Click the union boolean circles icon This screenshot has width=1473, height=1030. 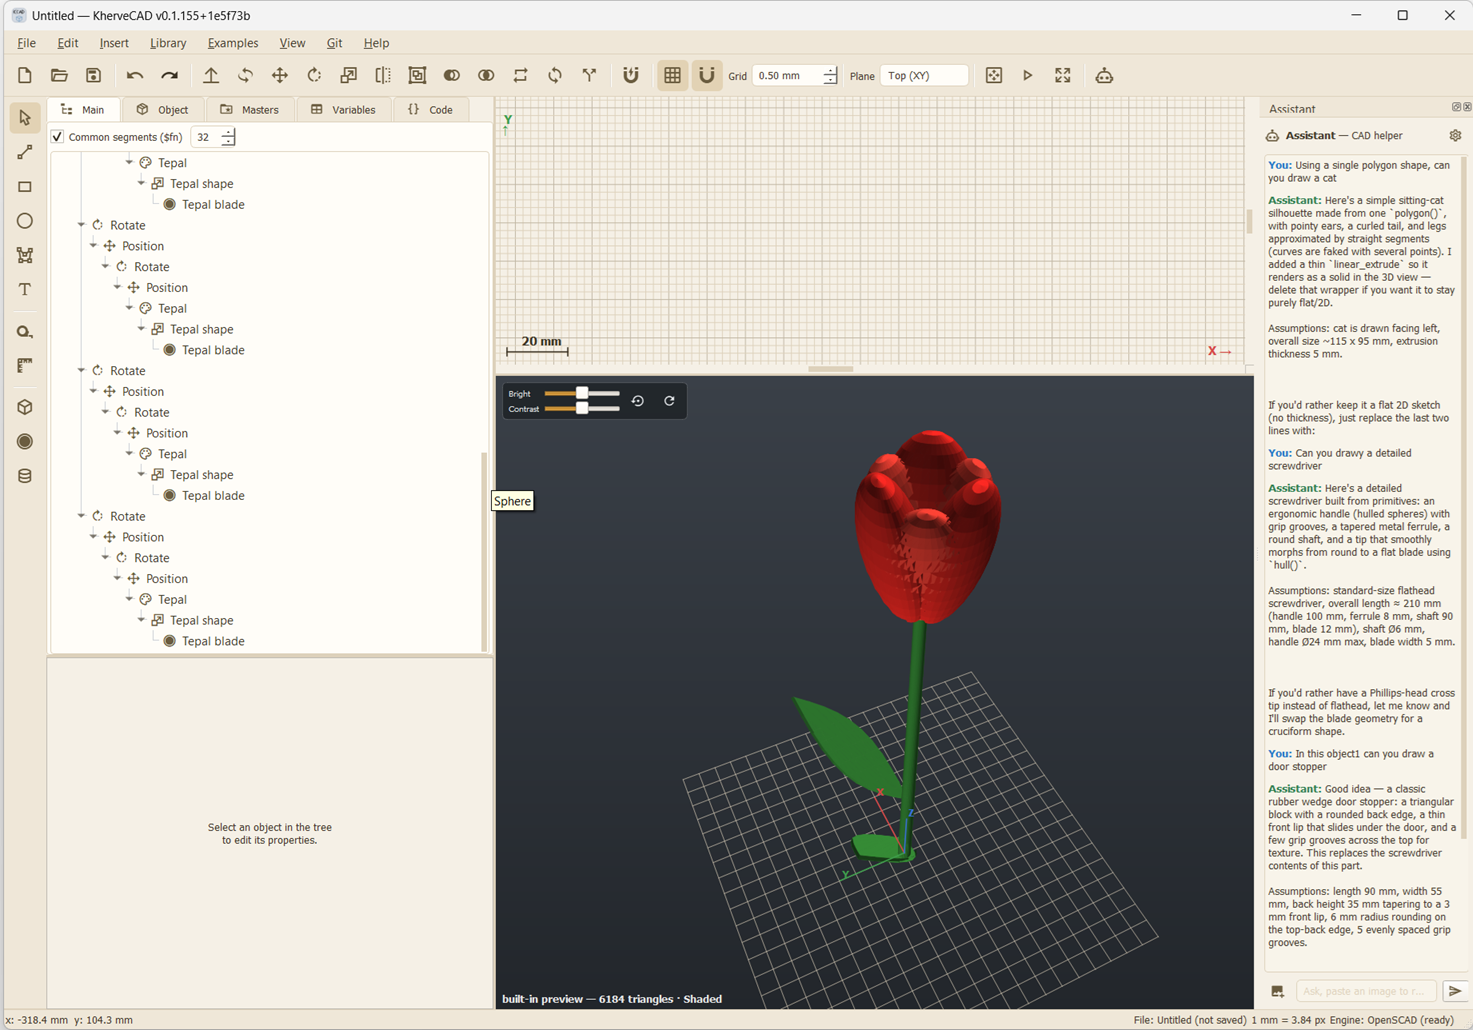pyautogui.click(x=452, y=76)
